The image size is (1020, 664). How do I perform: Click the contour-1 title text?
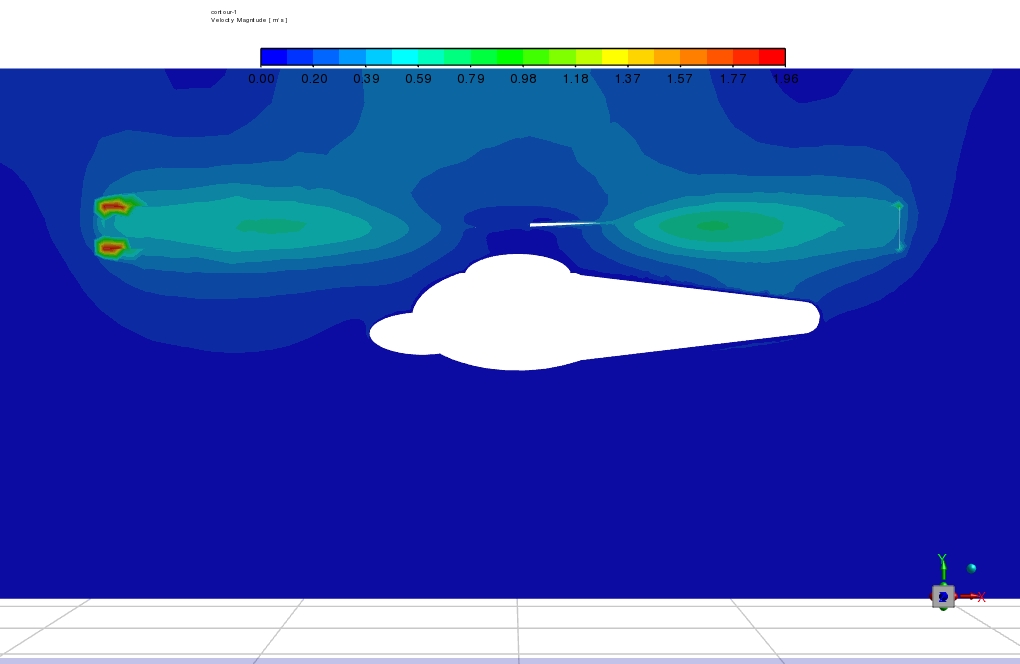pyautogui.click(x=223, y=12)
